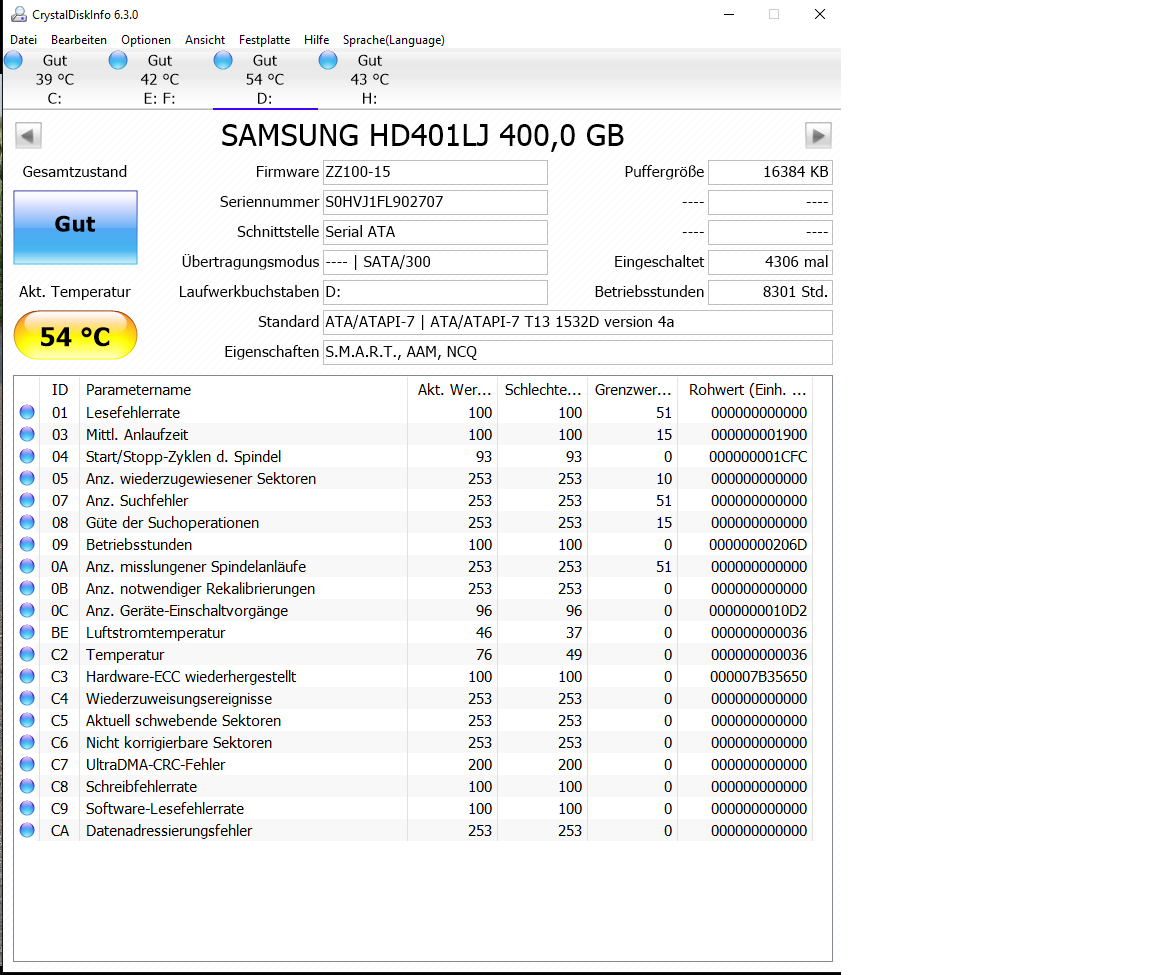Click status orb for Hardware-ECC wiederhergestellt
This screenshot has height=975, width=1152.
[x=27, y=676]
